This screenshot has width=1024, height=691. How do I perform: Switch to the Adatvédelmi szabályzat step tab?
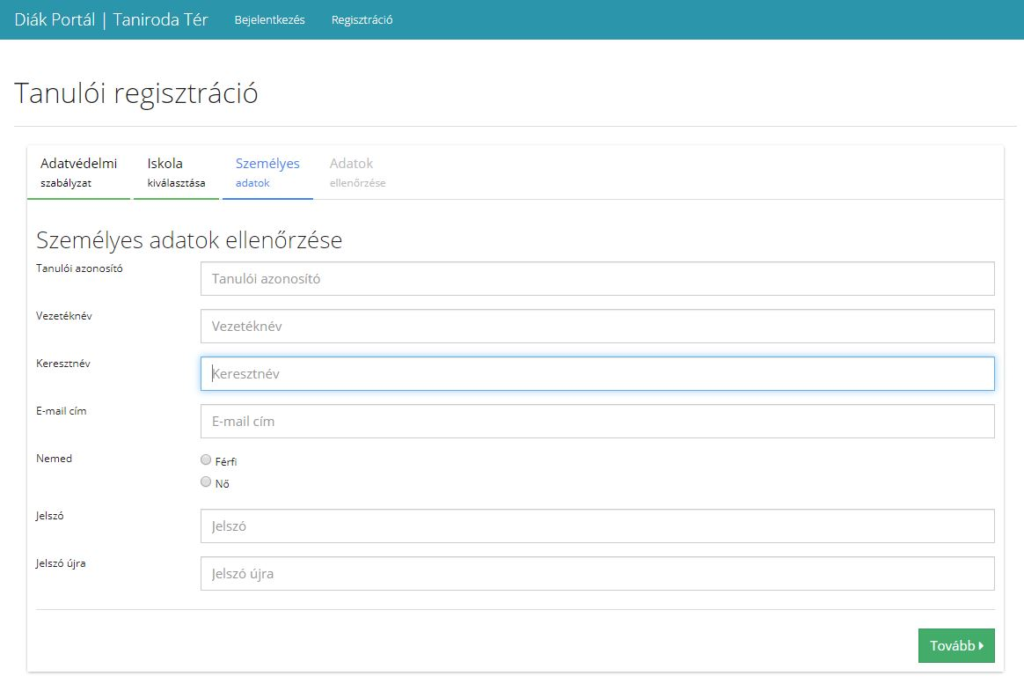78,172
